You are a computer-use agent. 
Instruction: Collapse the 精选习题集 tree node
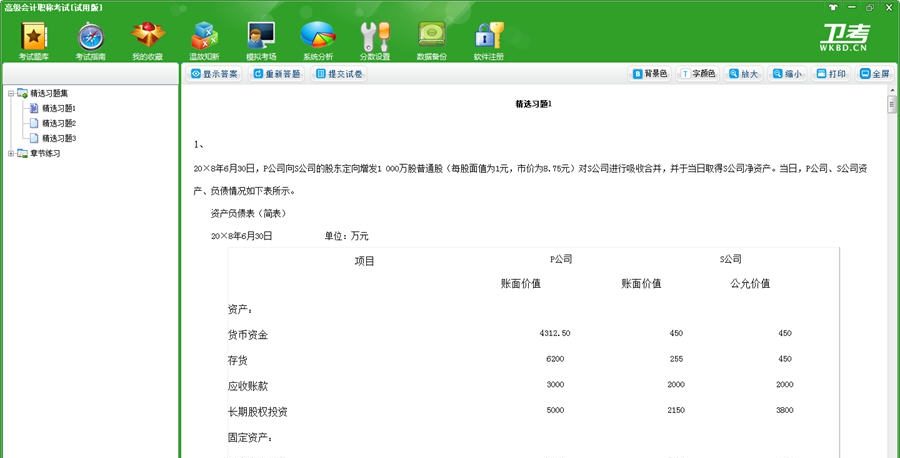[11, 93]
